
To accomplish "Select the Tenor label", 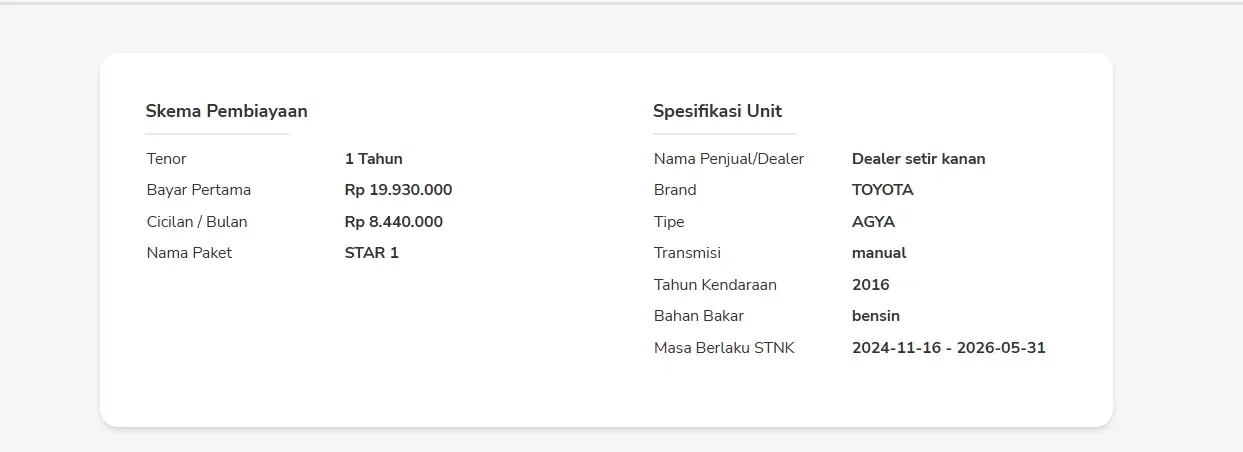I will [x=166, y=159].
